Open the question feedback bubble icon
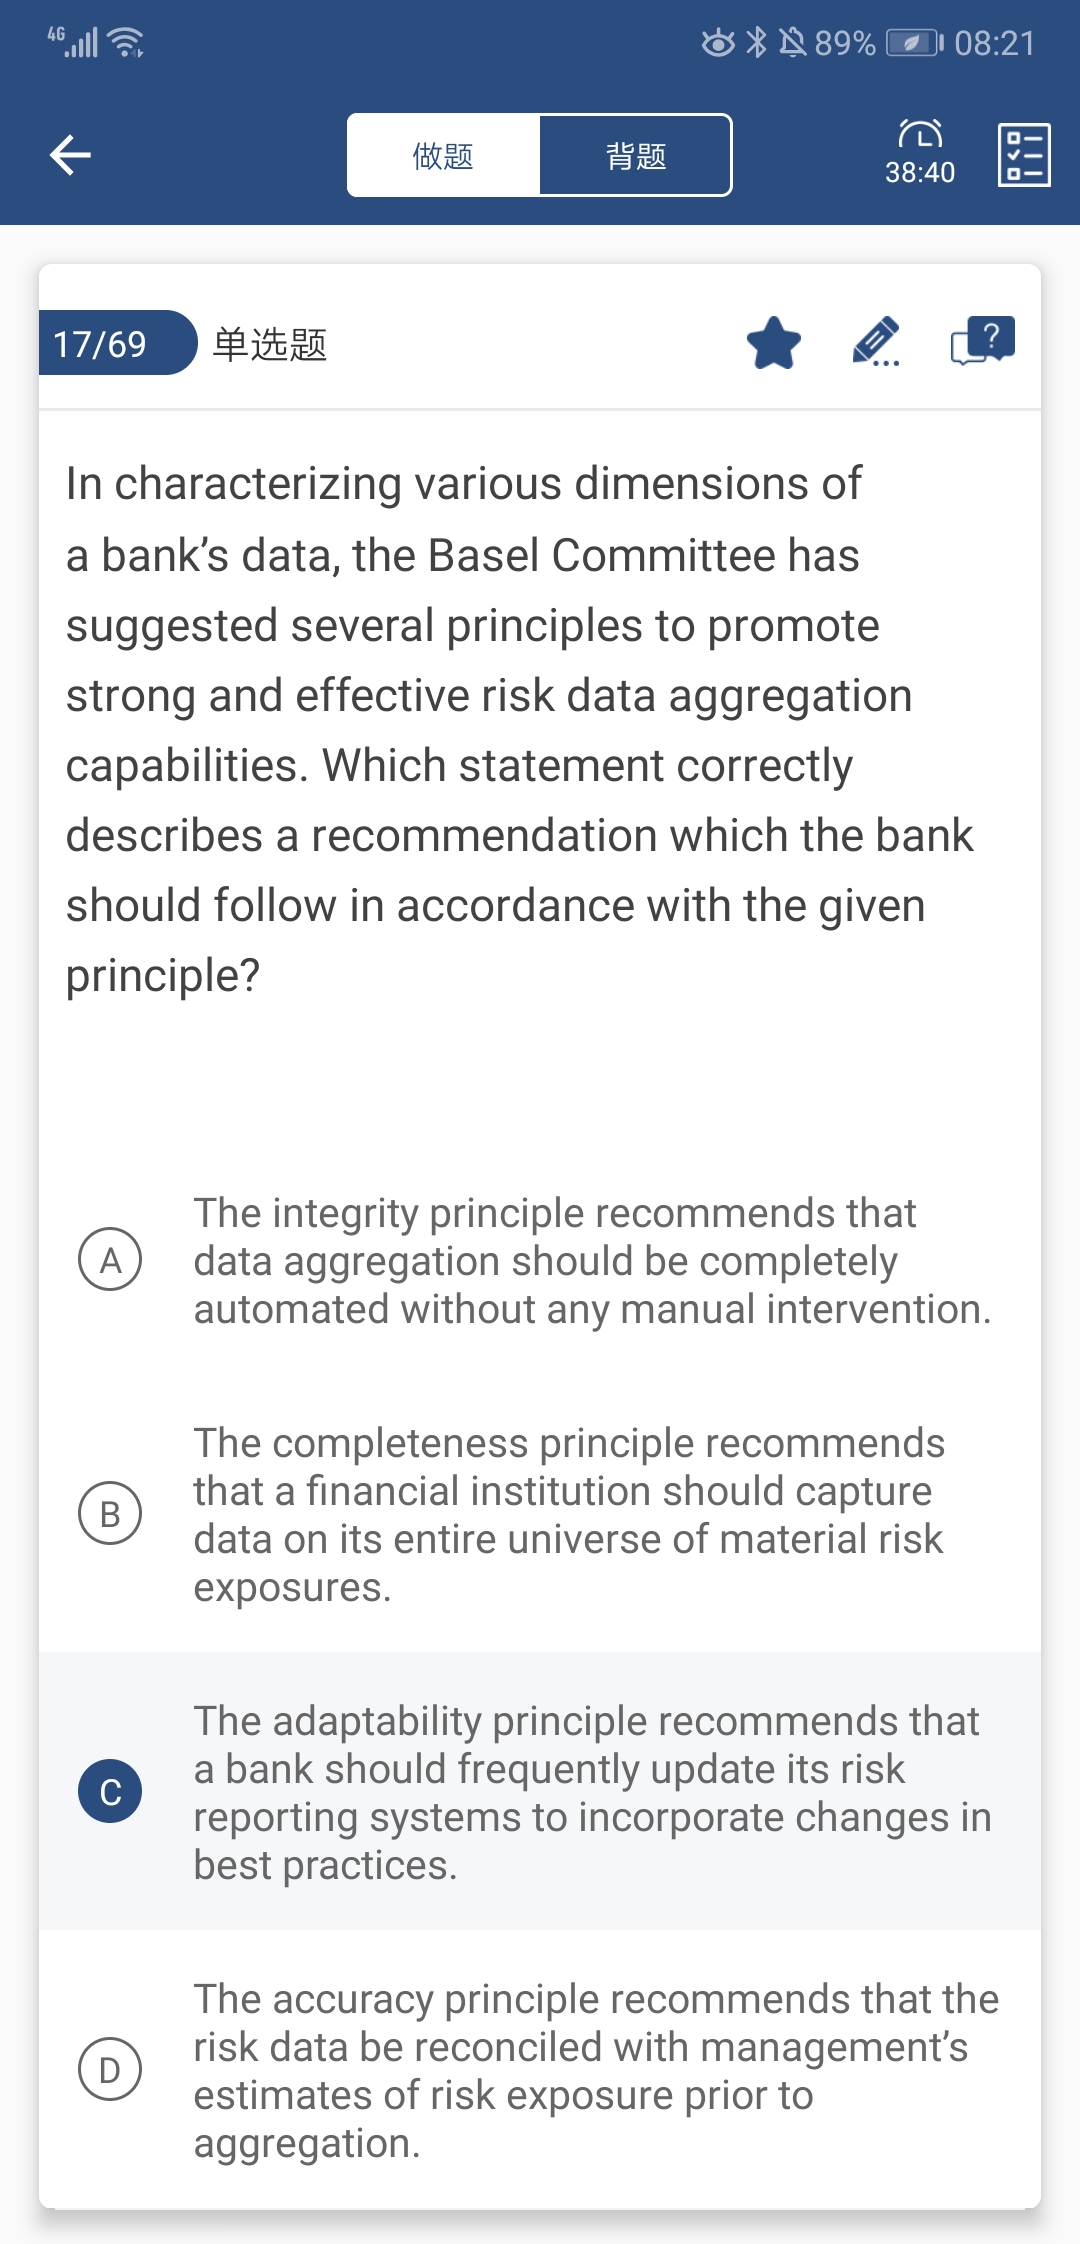Image resolution: width=1080 pixels, height=2244 pixels. 983,341
